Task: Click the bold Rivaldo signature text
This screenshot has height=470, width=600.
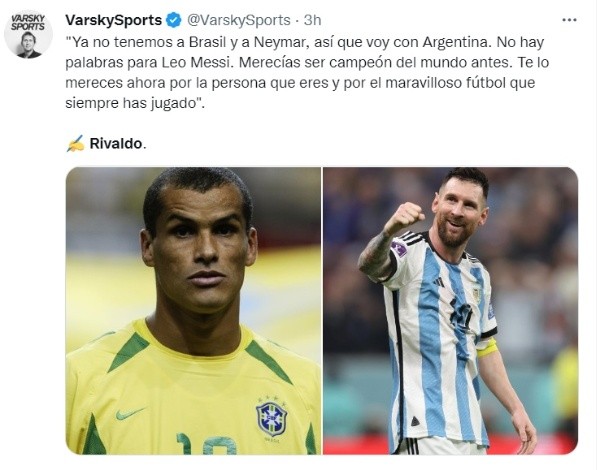Action: pos(116,144)
